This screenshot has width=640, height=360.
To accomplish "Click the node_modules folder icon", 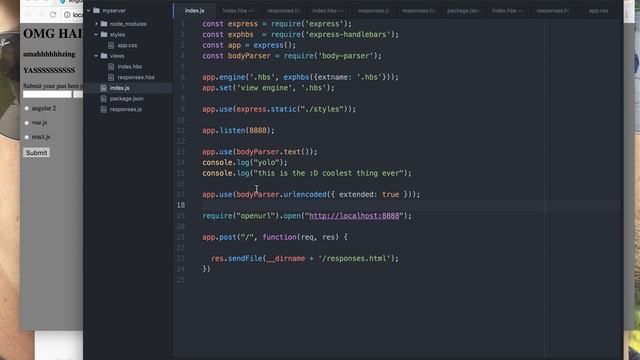I will [104, 24].
